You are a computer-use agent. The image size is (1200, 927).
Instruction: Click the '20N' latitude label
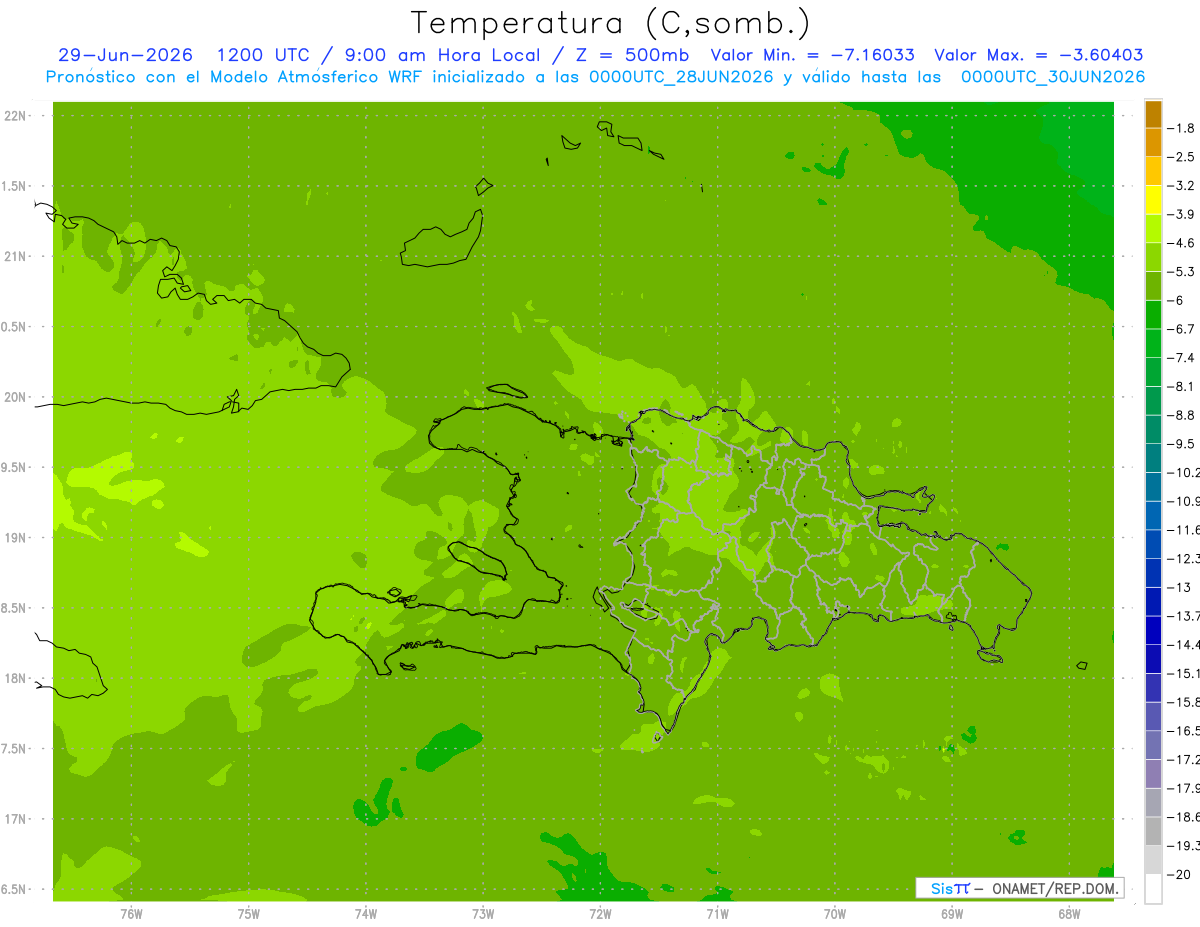pos(15,397)
